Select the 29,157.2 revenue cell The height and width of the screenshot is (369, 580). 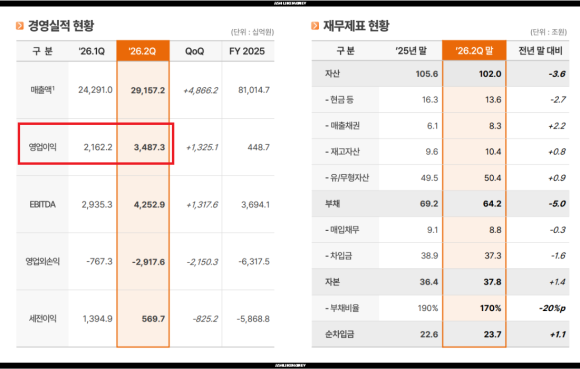pyautogui.click(x=148, y=90)
